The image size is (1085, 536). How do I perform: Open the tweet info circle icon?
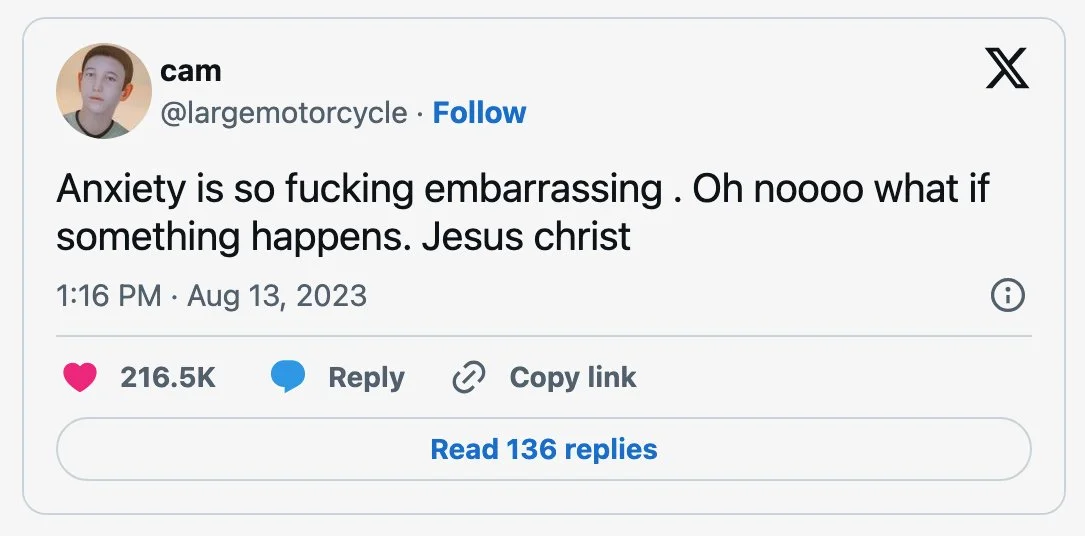(x=1007, y=296)
